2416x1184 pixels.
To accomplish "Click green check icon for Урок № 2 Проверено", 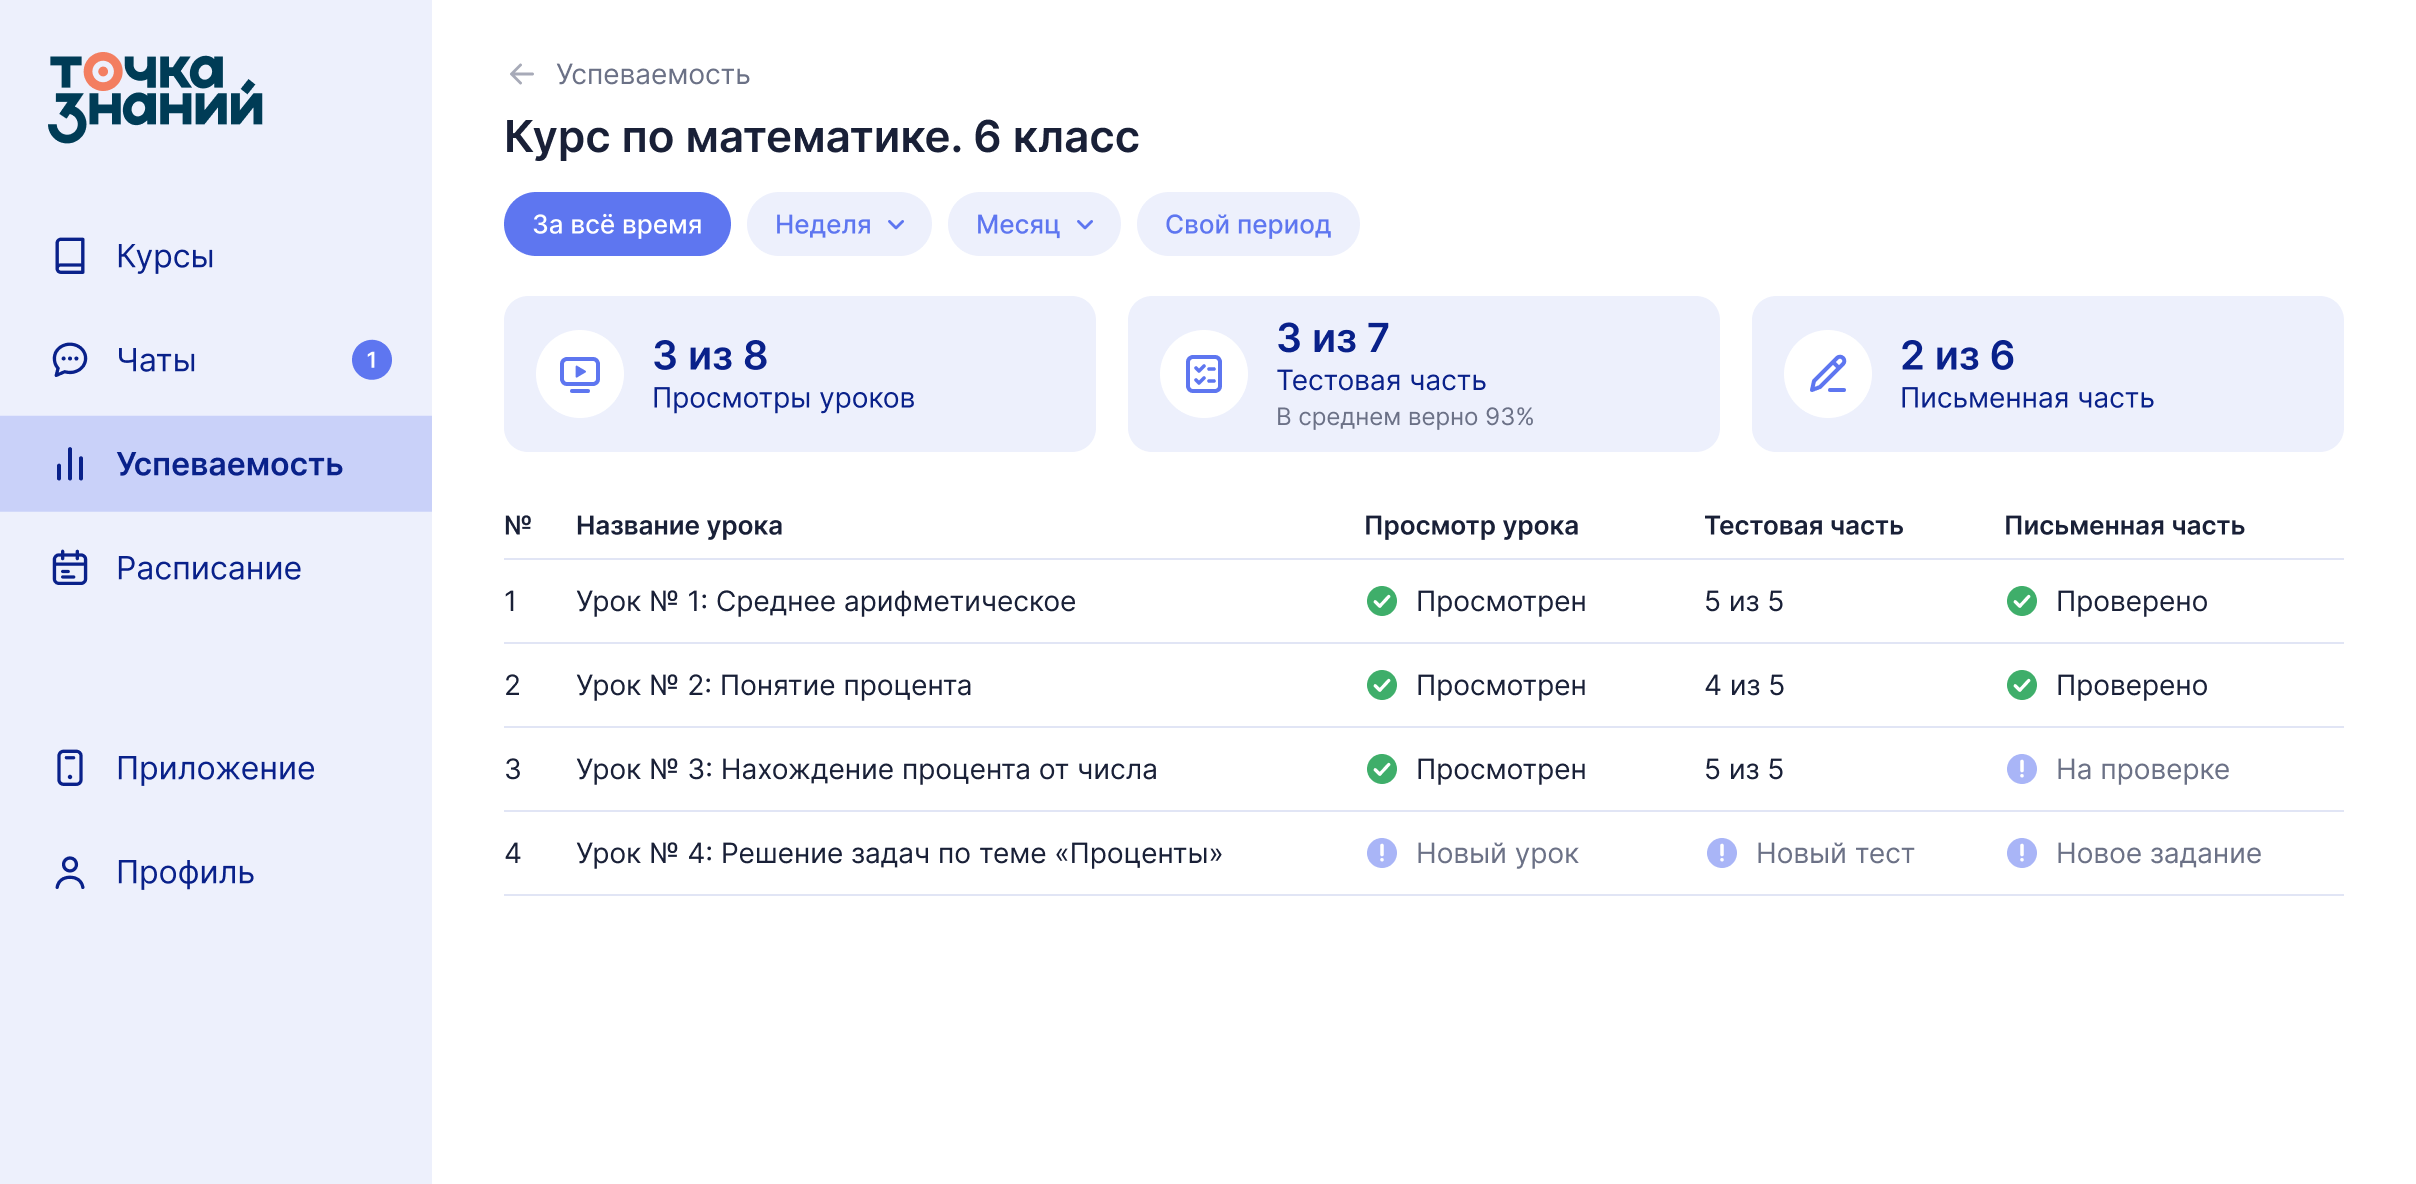I will coord(2022,685).
